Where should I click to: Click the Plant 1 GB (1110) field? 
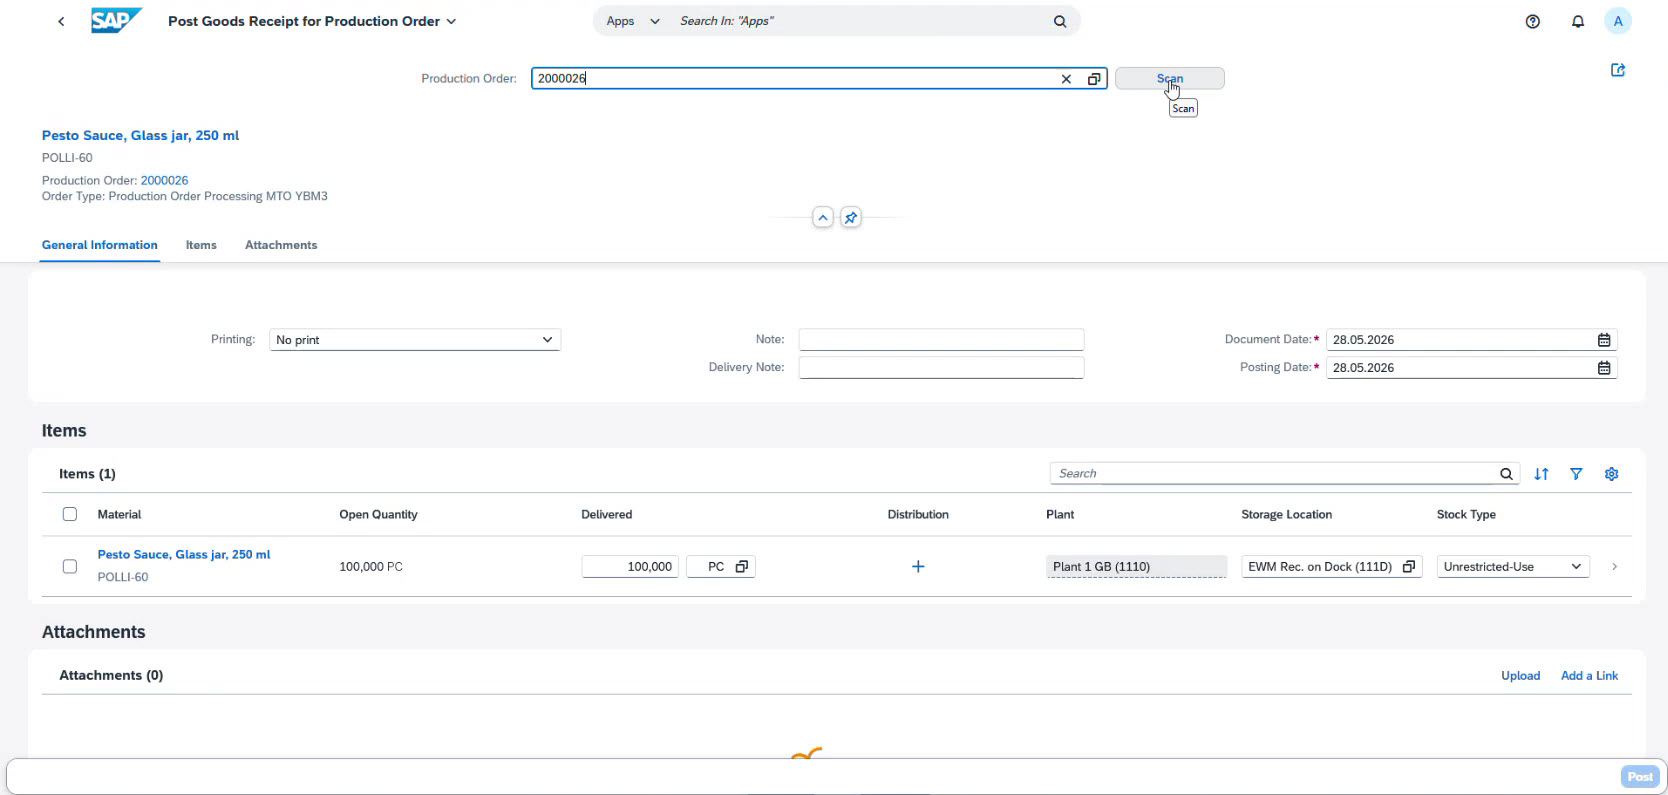[x=1136, y=567]
